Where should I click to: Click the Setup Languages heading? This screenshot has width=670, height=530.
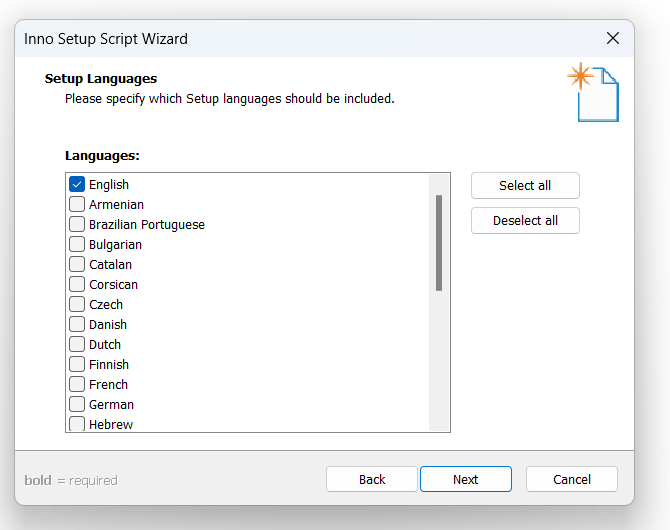(x=101, y=79)
